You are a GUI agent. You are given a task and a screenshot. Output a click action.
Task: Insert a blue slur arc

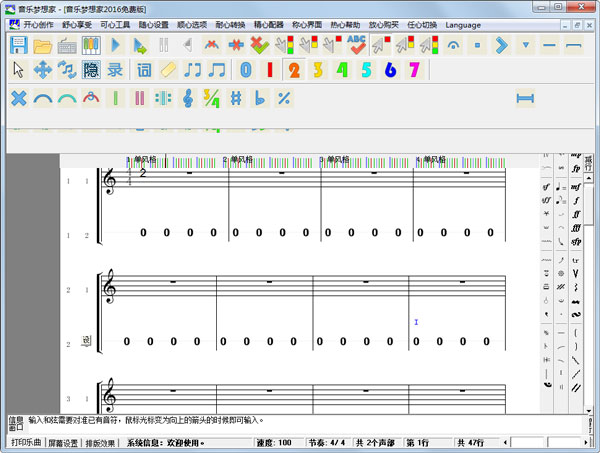click(x=43, y=99)
